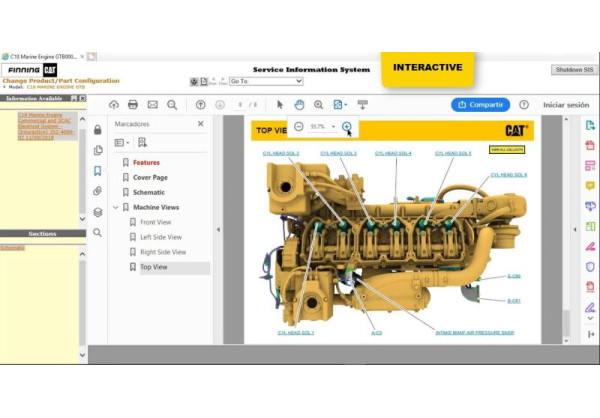Toggle the page thumbnails panel icon

click(x=97, y=150)
